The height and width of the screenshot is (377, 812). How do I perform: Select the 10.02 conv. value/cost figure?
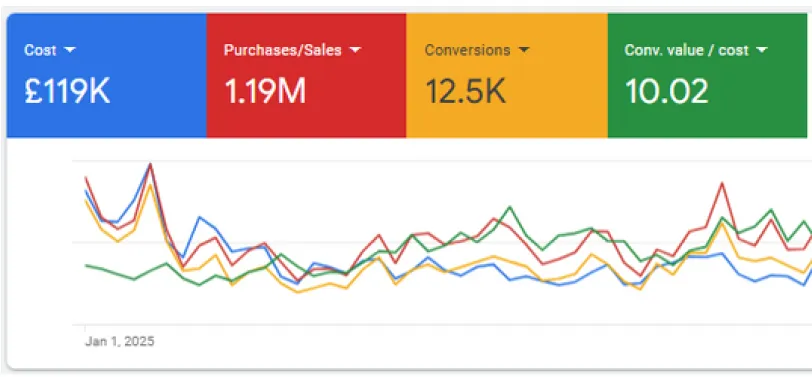(666, 91)
